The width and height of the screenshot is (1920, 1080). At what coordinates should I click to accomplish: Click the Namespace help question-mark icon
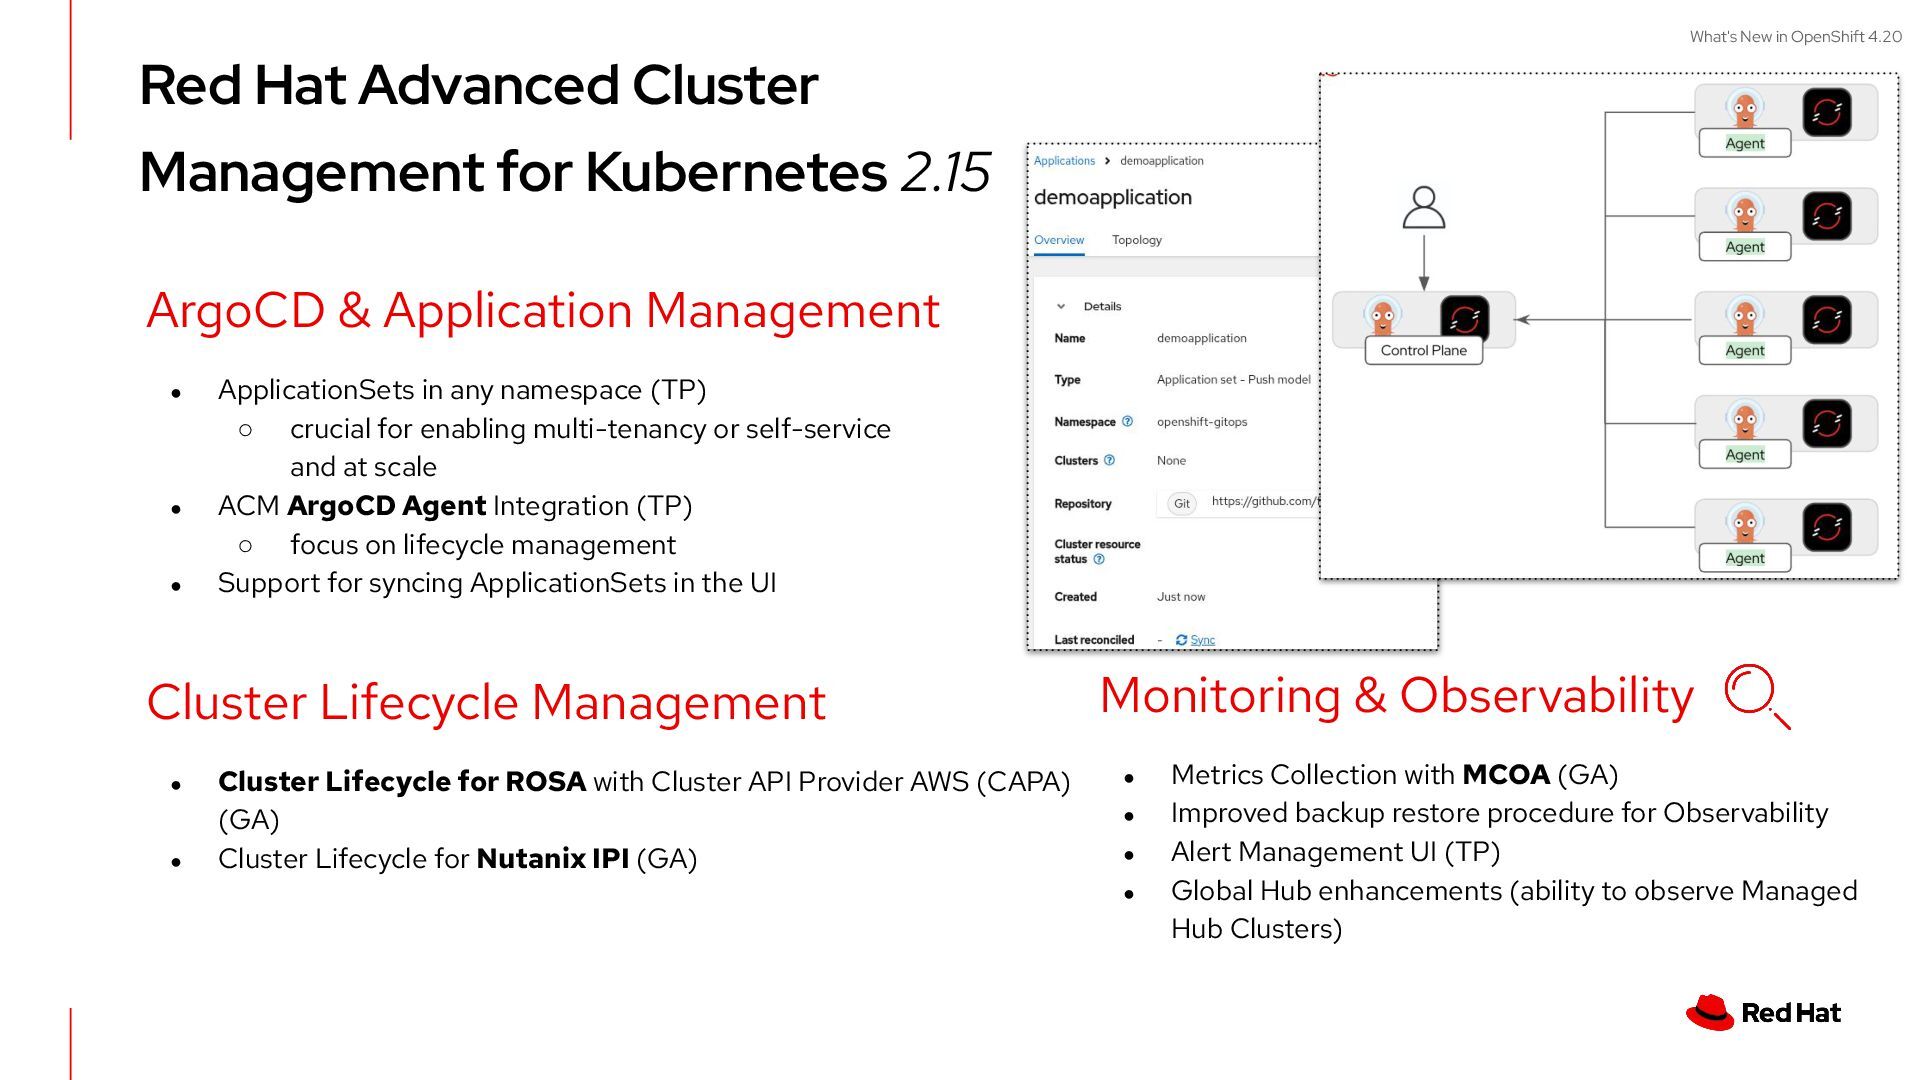pos(1127,422)
